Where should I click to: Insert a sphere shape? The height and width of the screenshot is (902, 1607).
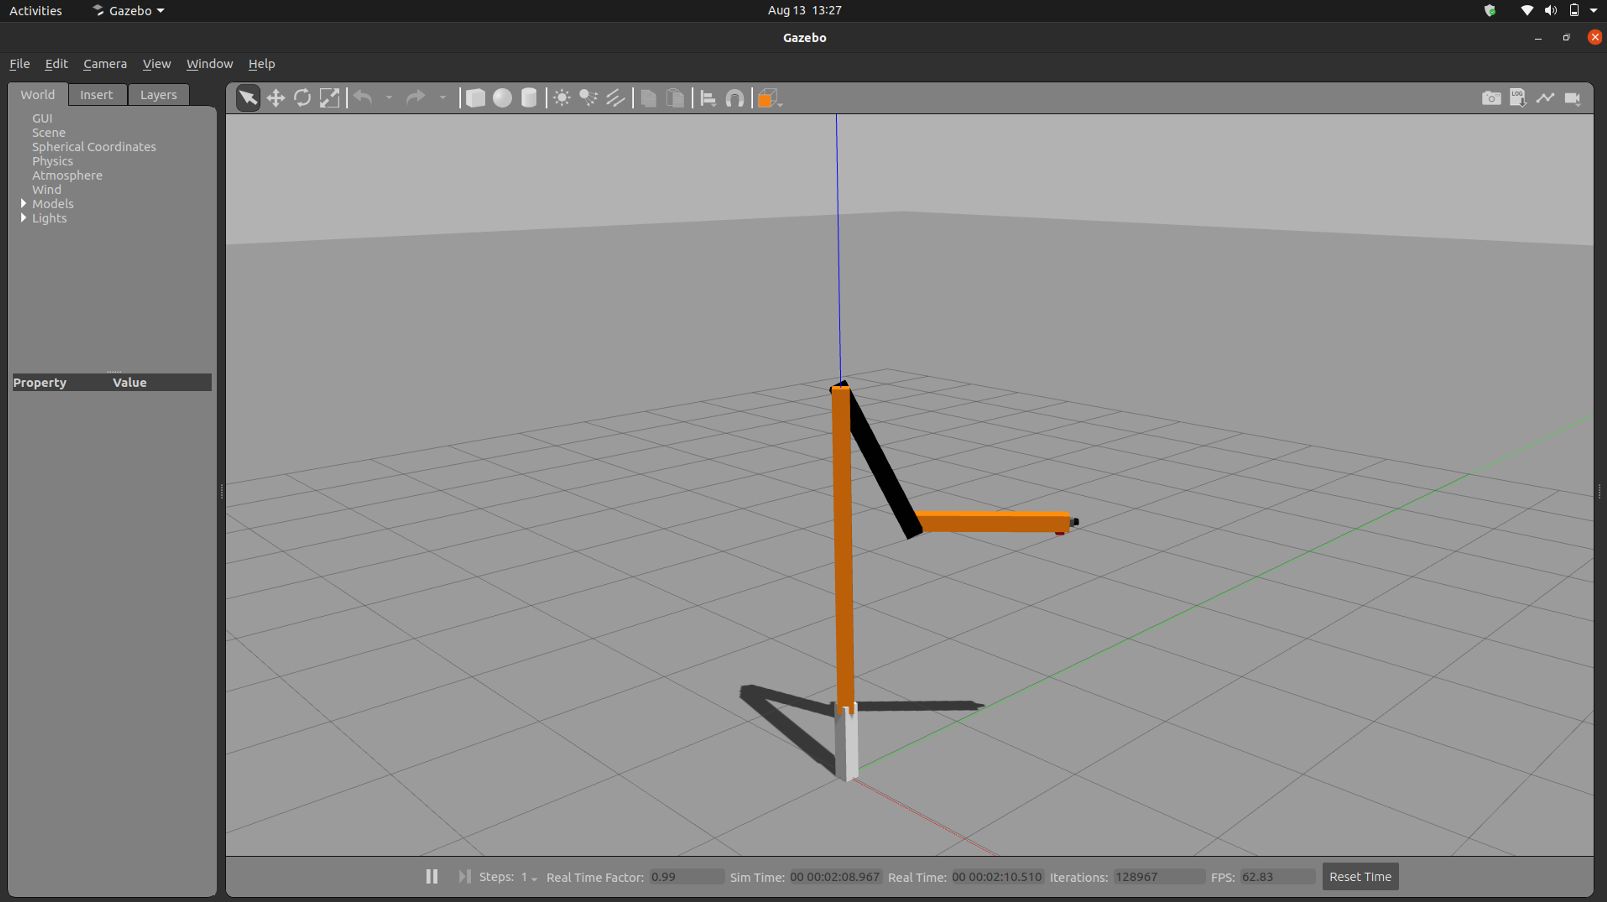tap(502, 98)
